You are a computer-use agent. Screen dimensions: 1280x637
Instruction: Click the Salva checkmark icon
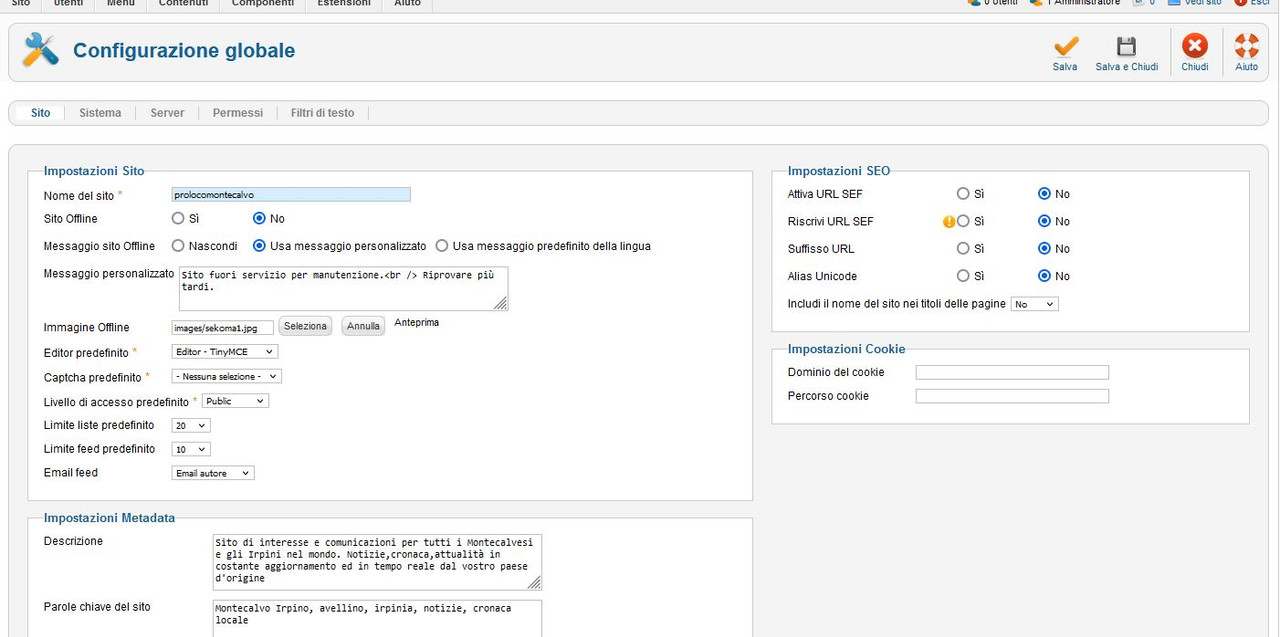[1065, 46]
